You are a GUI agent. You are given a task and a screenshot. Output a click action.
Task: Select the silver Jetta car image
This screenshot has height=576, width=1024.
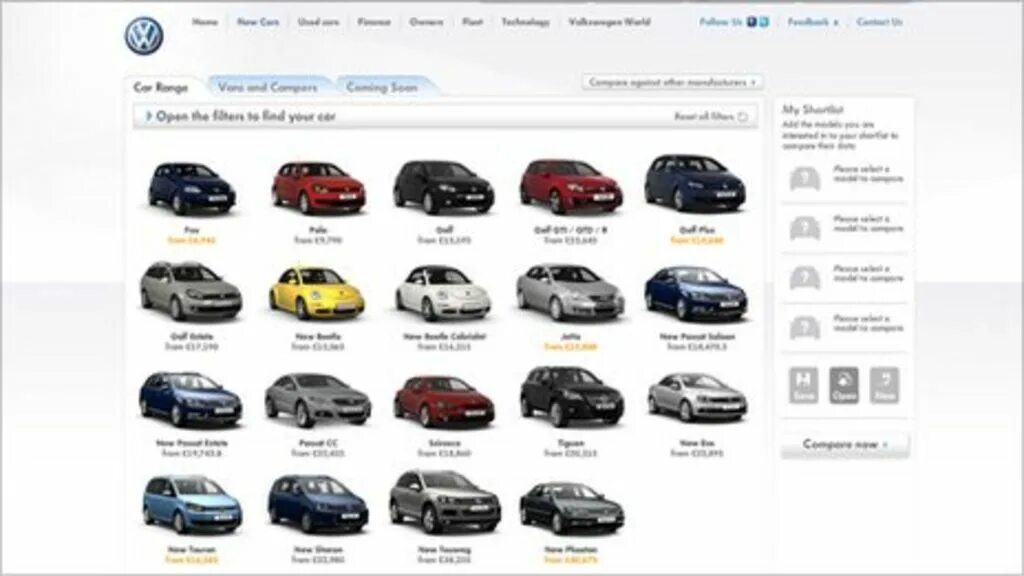click(569, 293)
